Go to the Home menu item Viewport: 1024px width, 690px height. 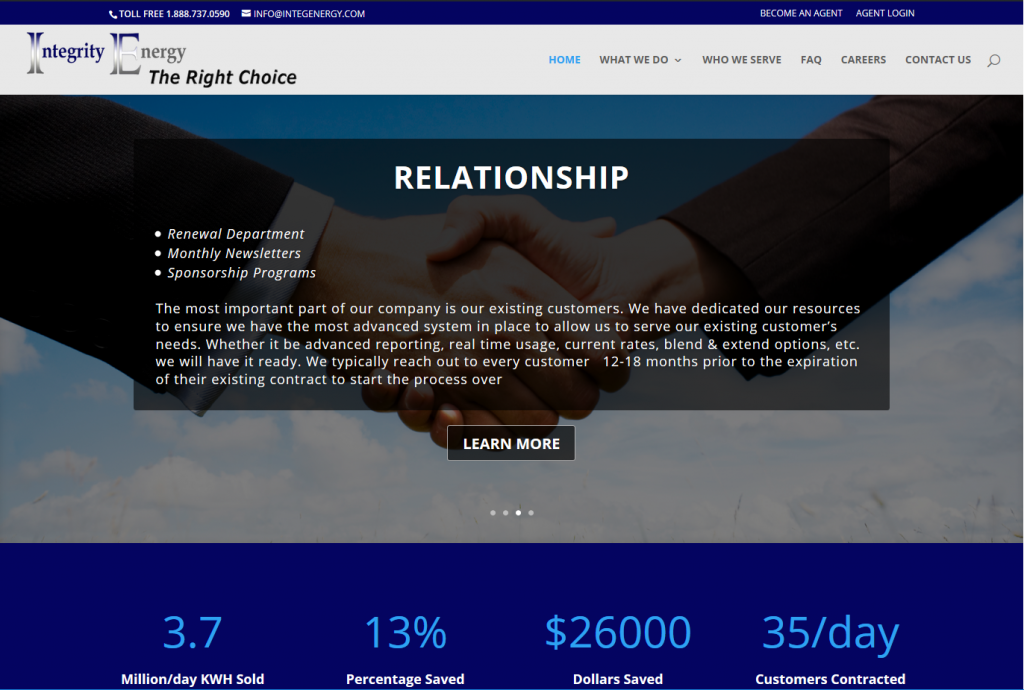[564, 59]
